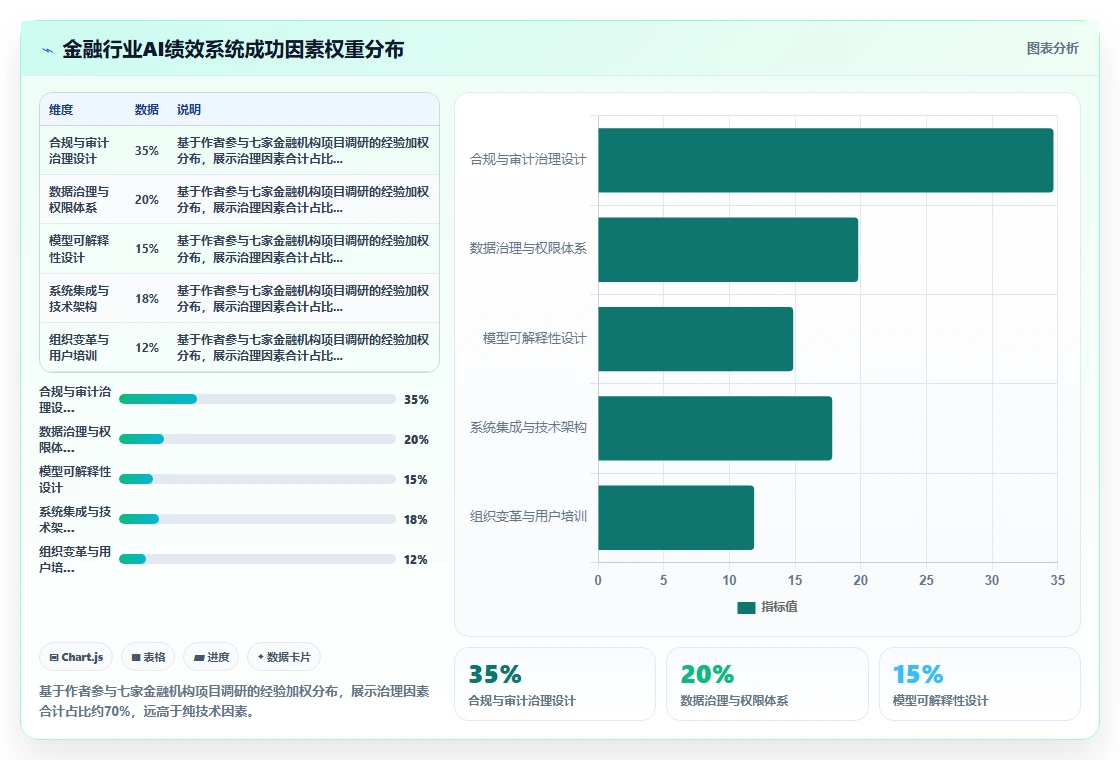Click the 数据 column header
Image resolution: width=1120 pixels, height=760 pixels.
pyautogui.click(x=146, y=109)
